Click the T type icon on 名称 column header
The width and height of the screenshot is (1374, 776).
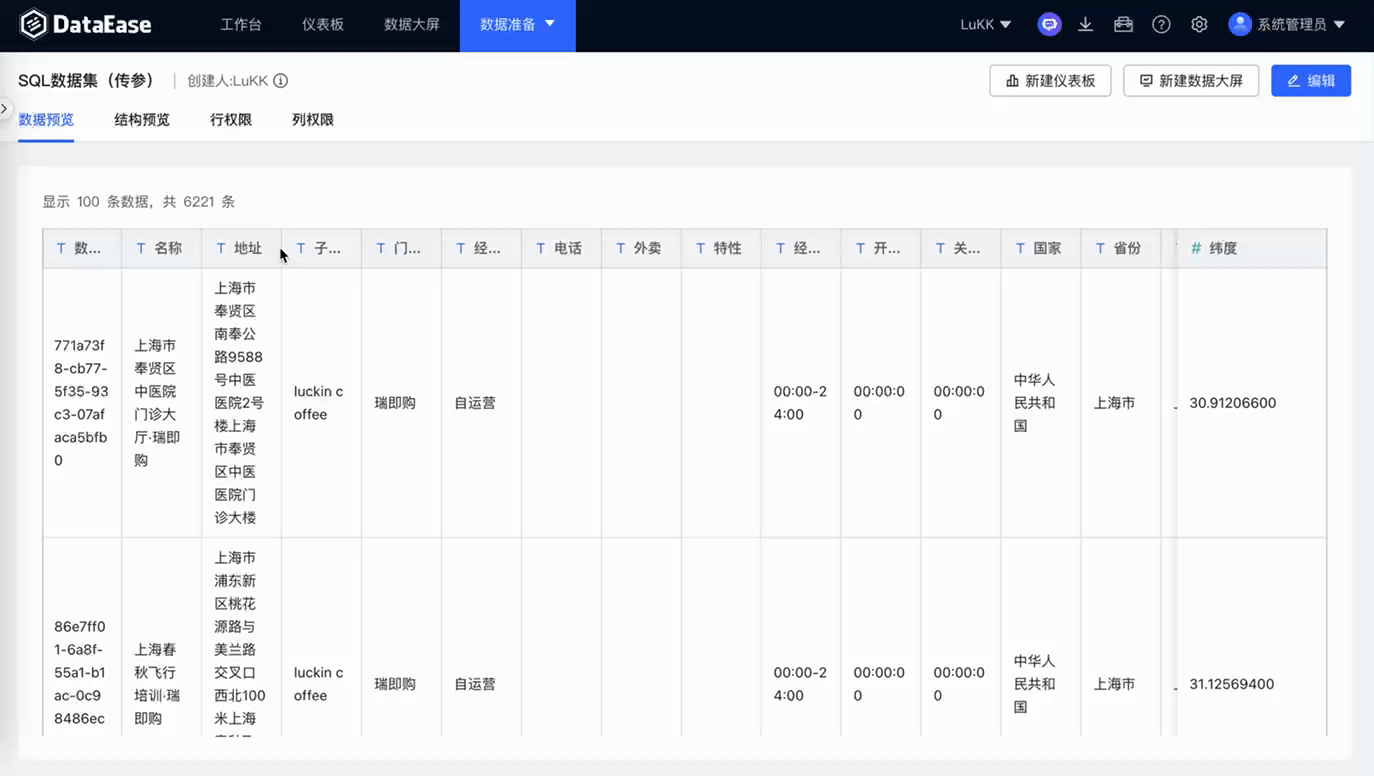point(140,247)
